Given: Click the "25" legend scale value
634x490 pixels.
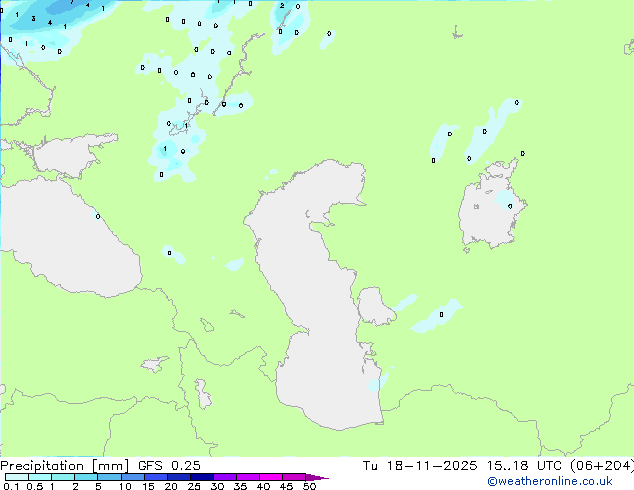Looking at the screenshot, I should (194, 486).
